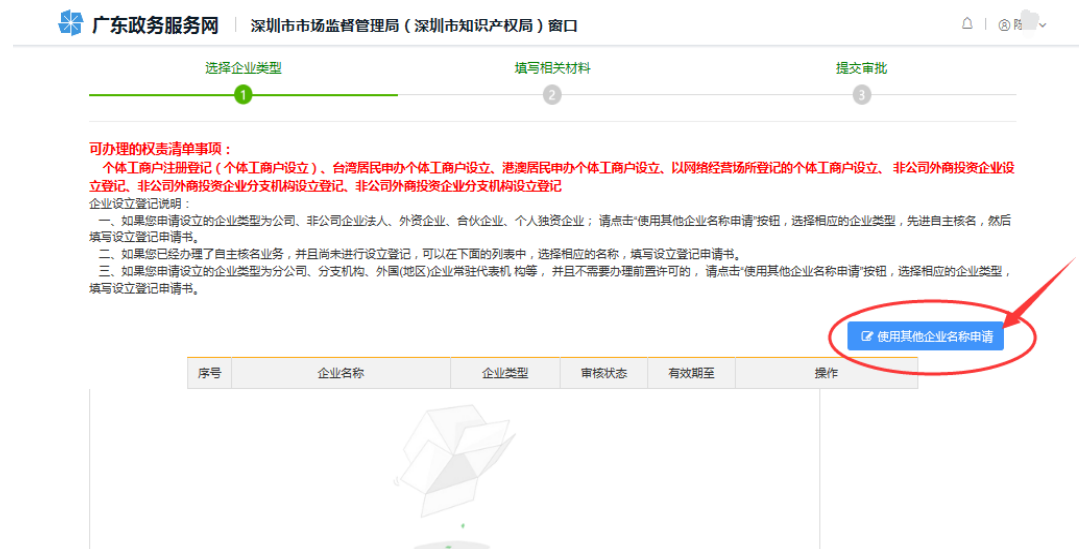
Task: Open notifications via the bell icon
Action: [967, 24]
